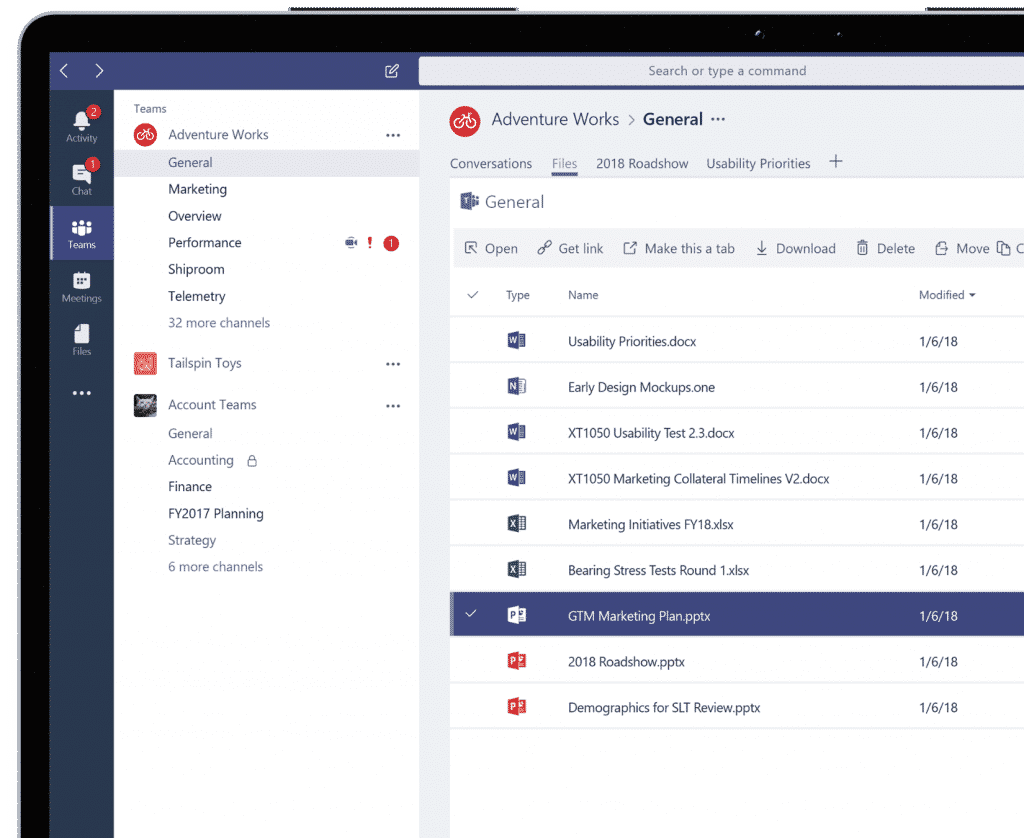
Task: Deselect GTM Marketing Plan.pptx checkmark
Action: tap(470, 615)
